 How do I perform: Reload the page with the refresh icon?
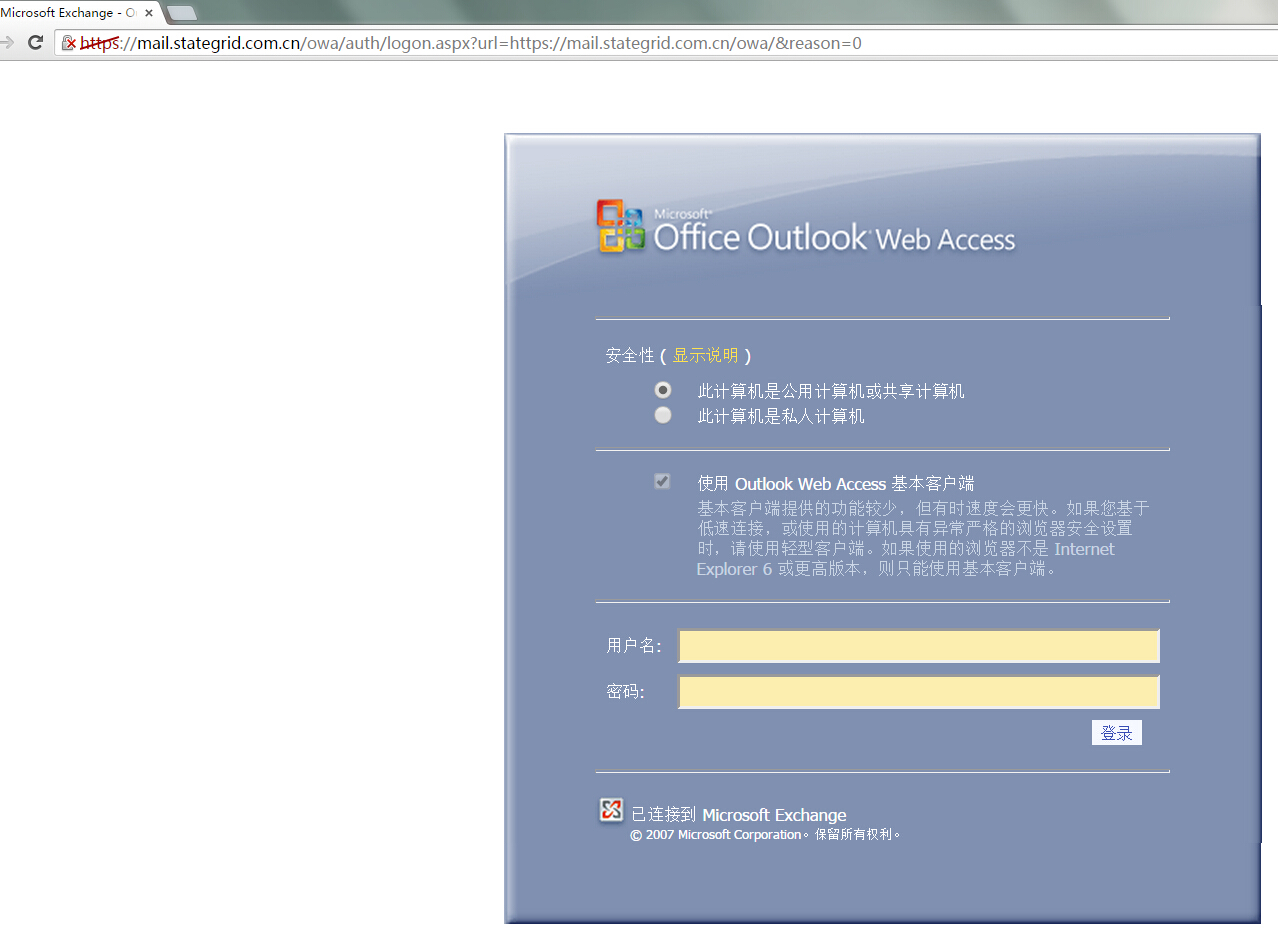pyautogui.click(x=35, y=43)
